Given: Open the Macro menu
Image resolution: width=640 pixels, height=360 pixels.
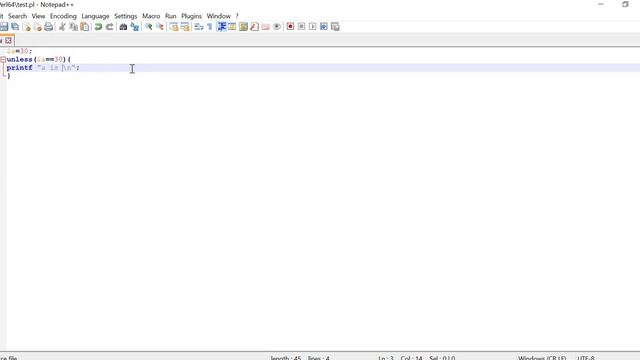Looking at the screenshot, I should click(151, 16).
